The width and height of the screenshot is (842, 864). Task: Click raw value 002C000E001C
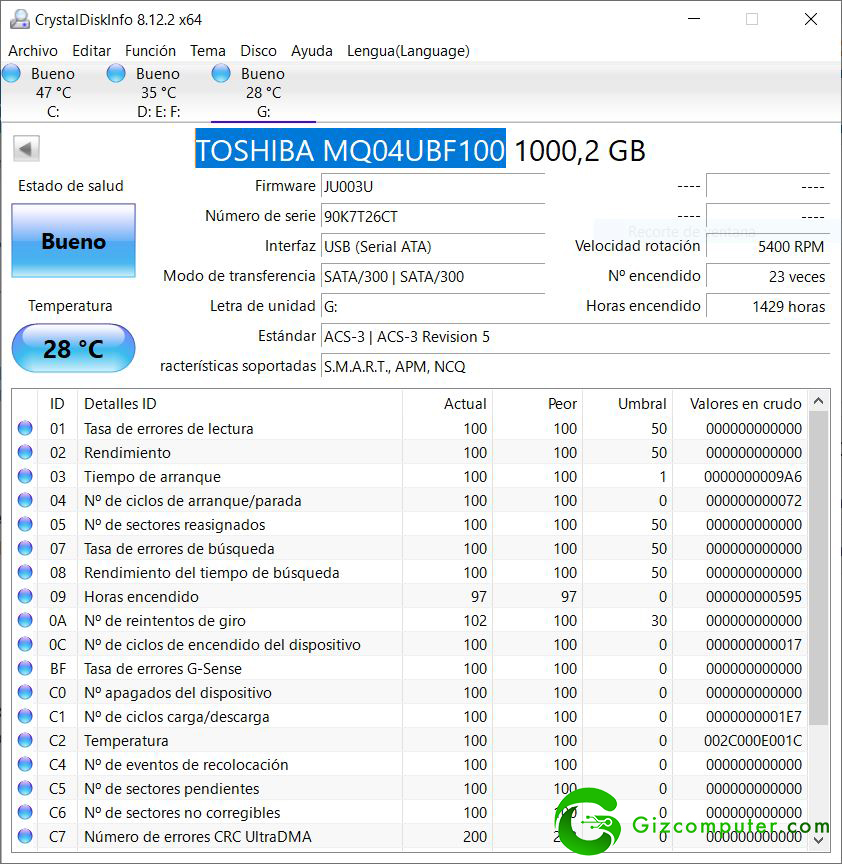(x=753, y=741)
